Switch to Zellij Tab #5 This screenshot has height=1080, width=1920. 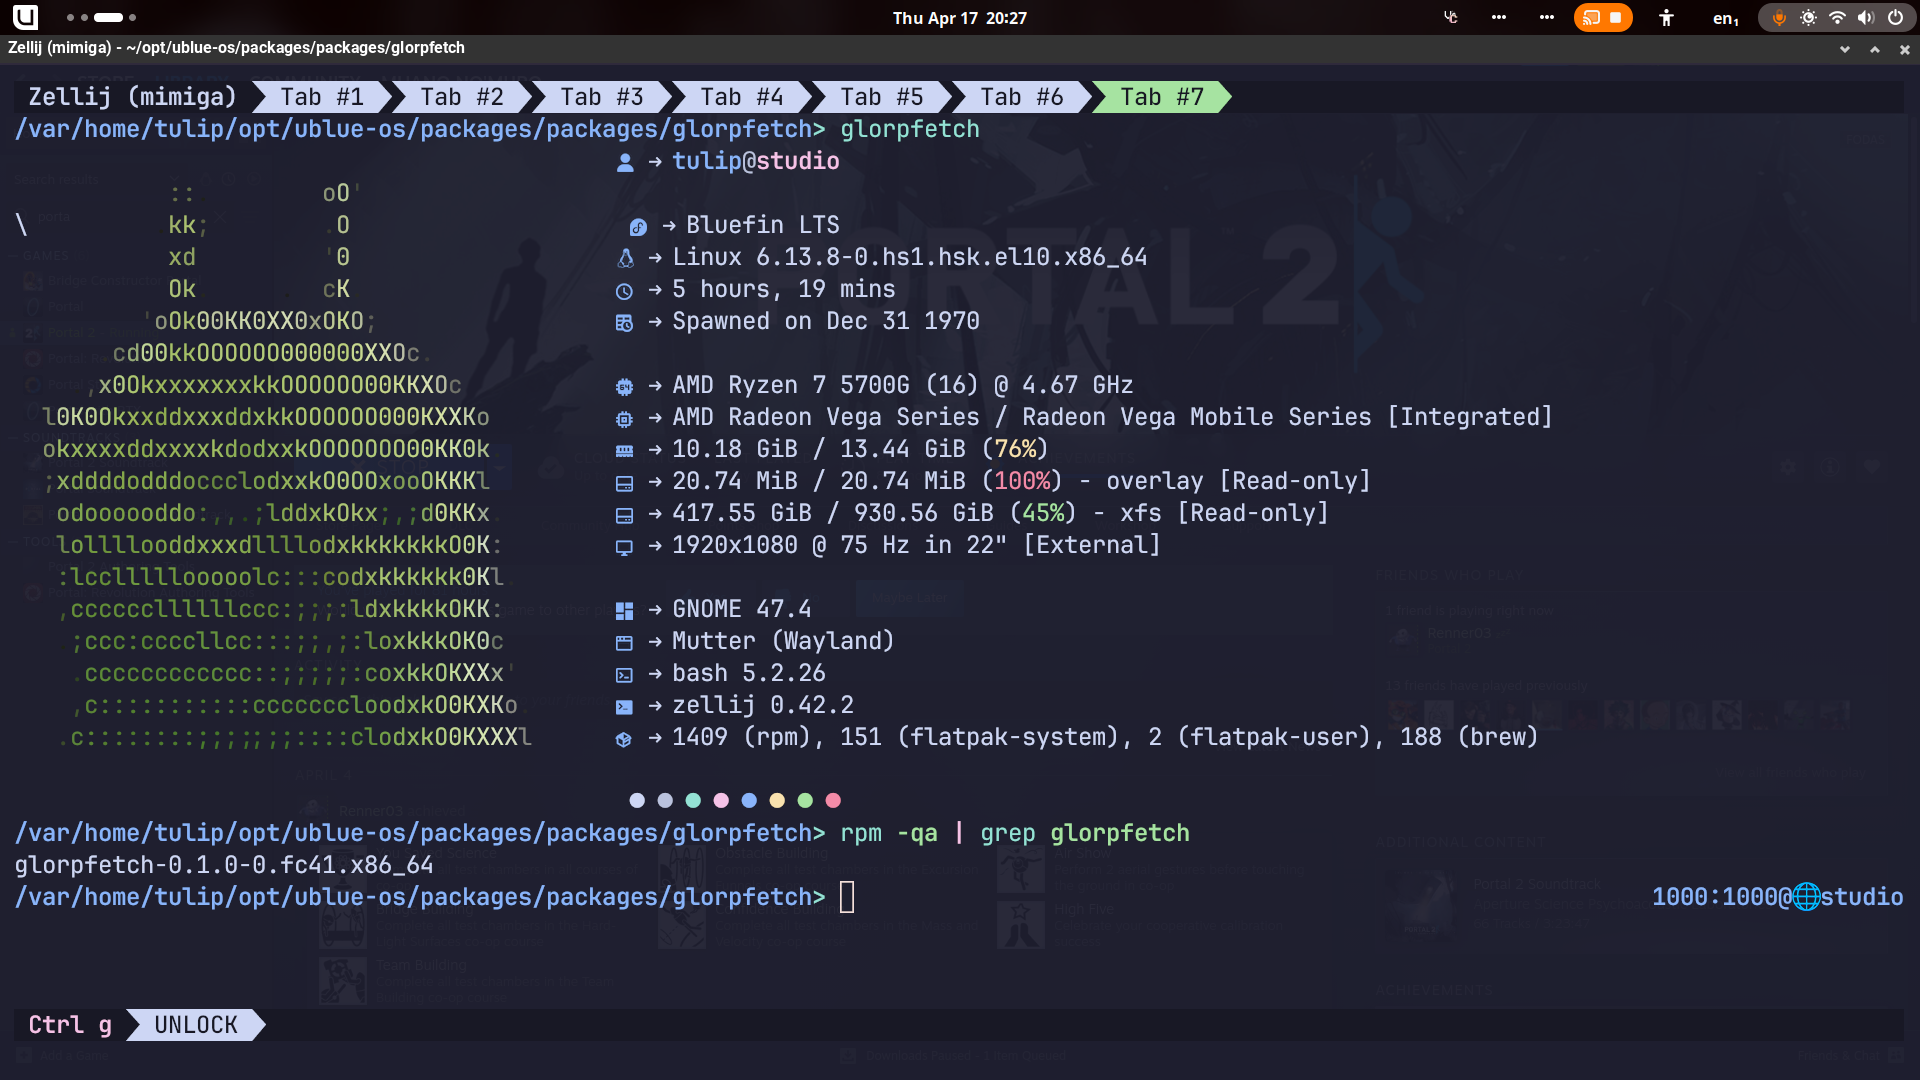[882, 97]
